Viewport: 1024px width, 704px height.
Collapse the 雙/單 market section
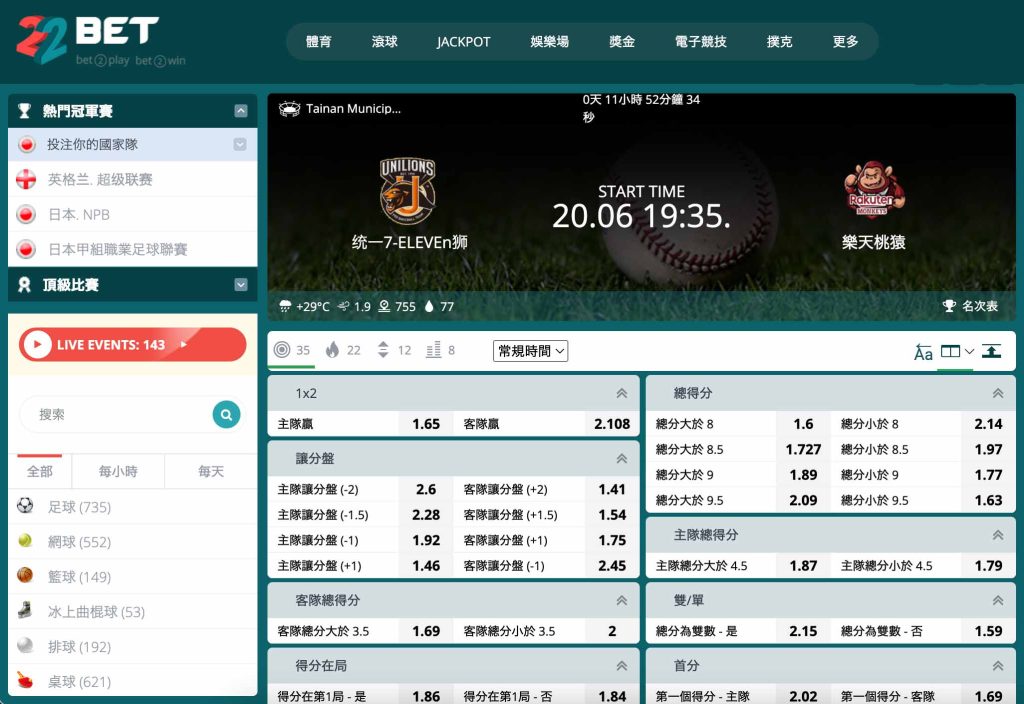click(998, 600)
